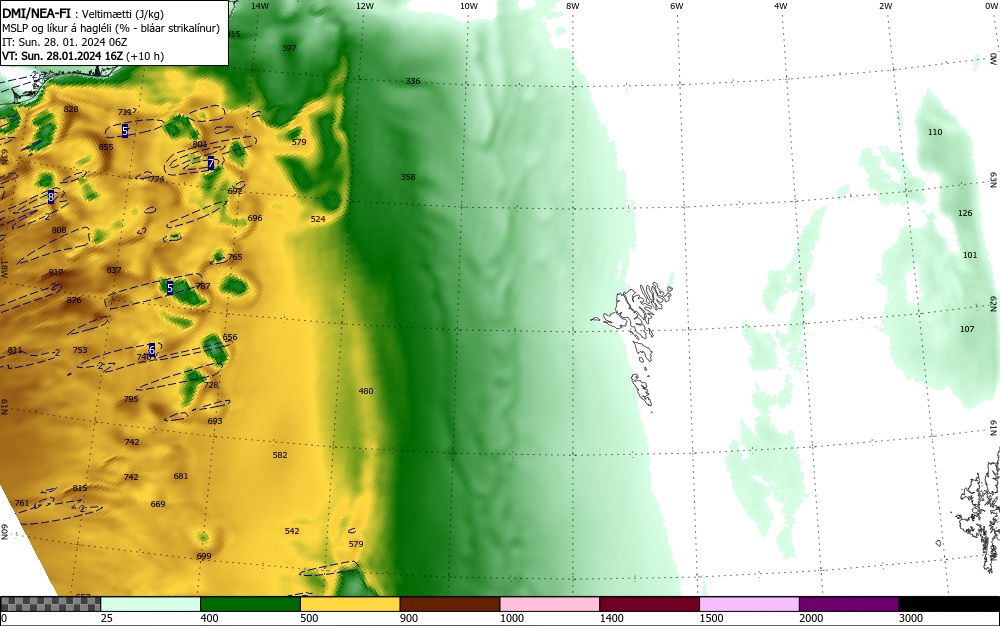Image resolution: width=1000 pixels, height=626 pixels.
Task: Click the CAPE value '669'
Action: [x=158, y=504]
